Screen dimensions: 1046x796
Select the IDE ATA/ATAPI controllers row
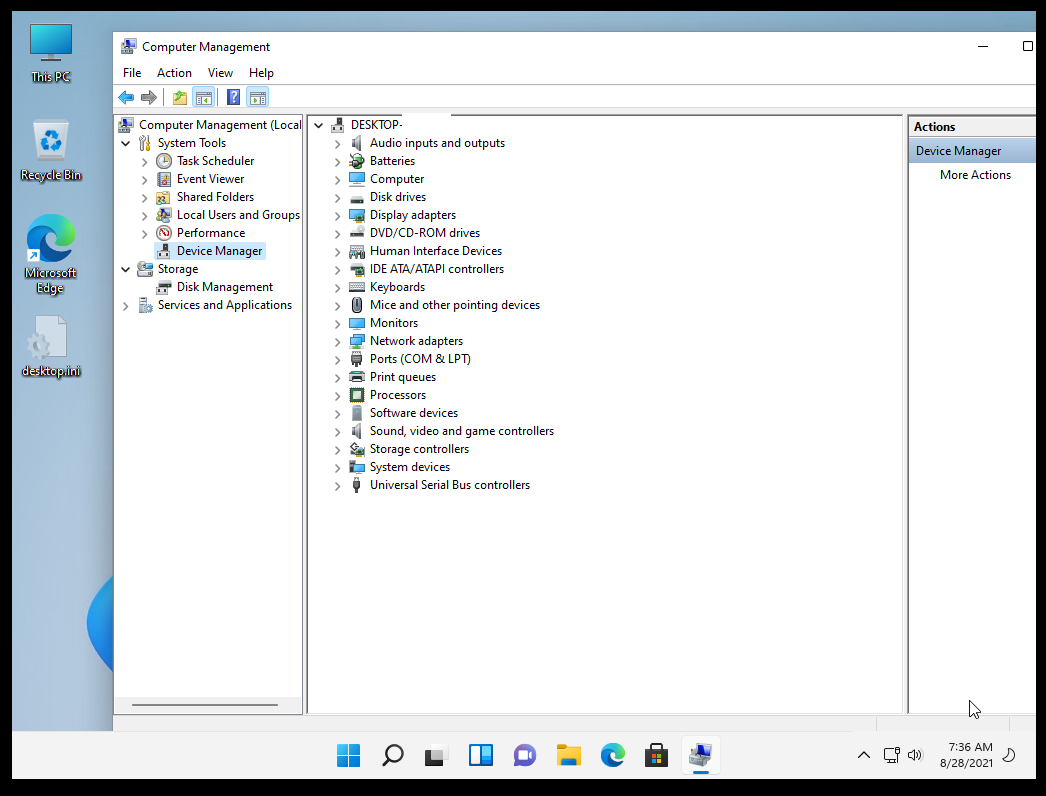click(437, 269)
